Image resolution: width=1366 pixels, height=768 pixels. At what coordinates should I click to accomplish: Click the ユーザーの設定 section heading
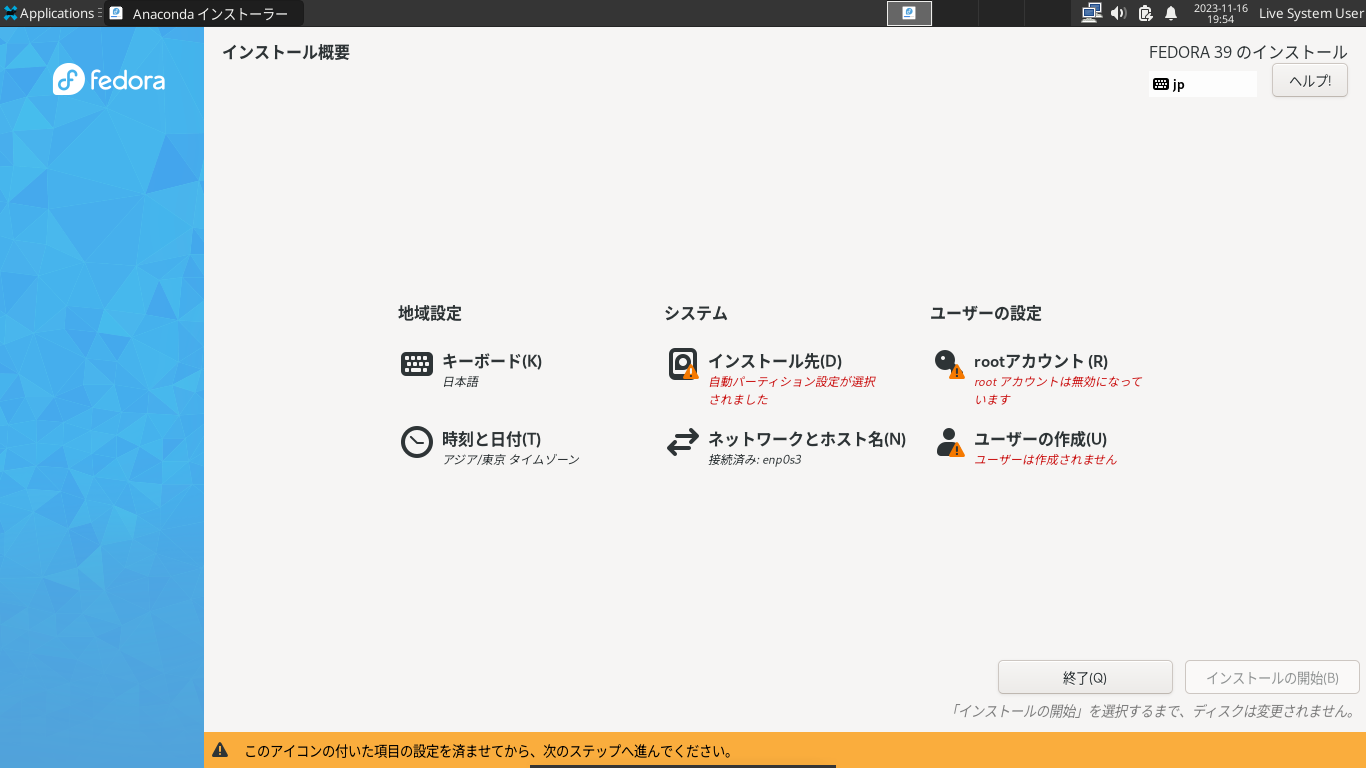986,313
